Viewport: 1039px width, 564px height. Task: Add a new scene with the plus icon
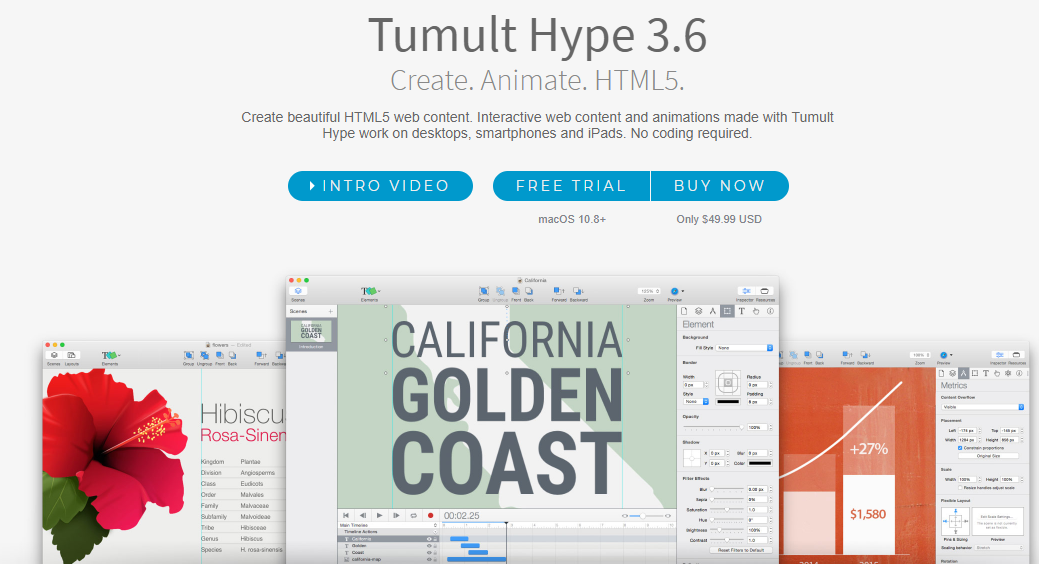pos(330,311)
